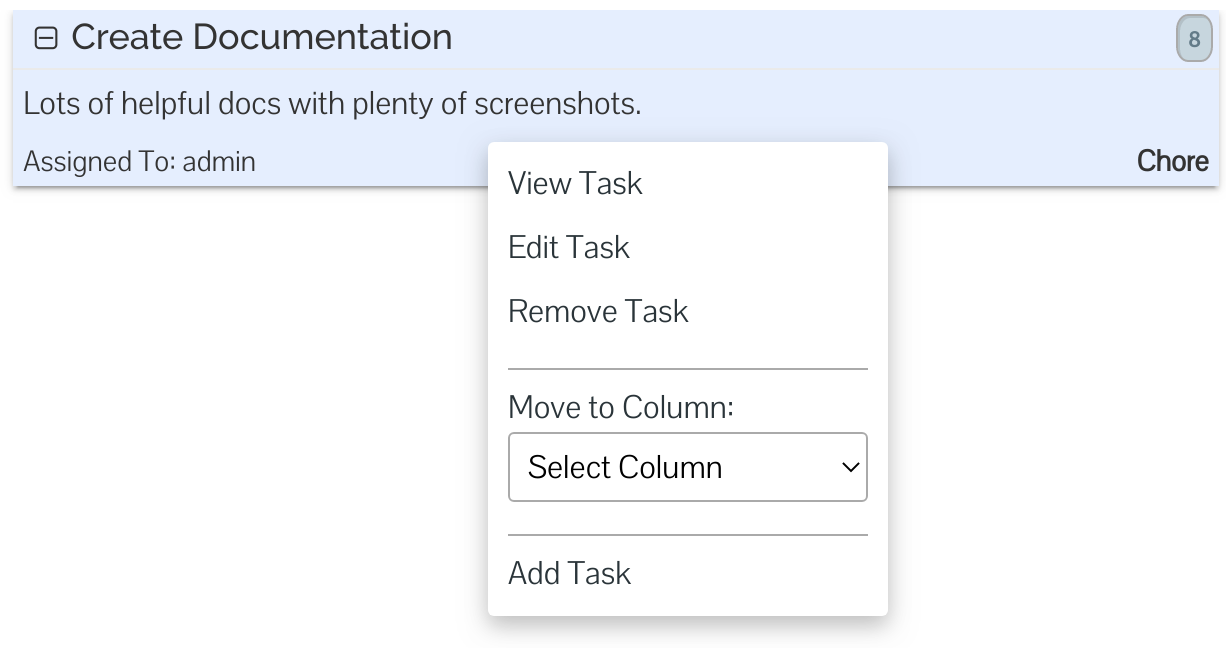Click the card header area
The height and width of the screenshot is (648, 1226).
700,36
